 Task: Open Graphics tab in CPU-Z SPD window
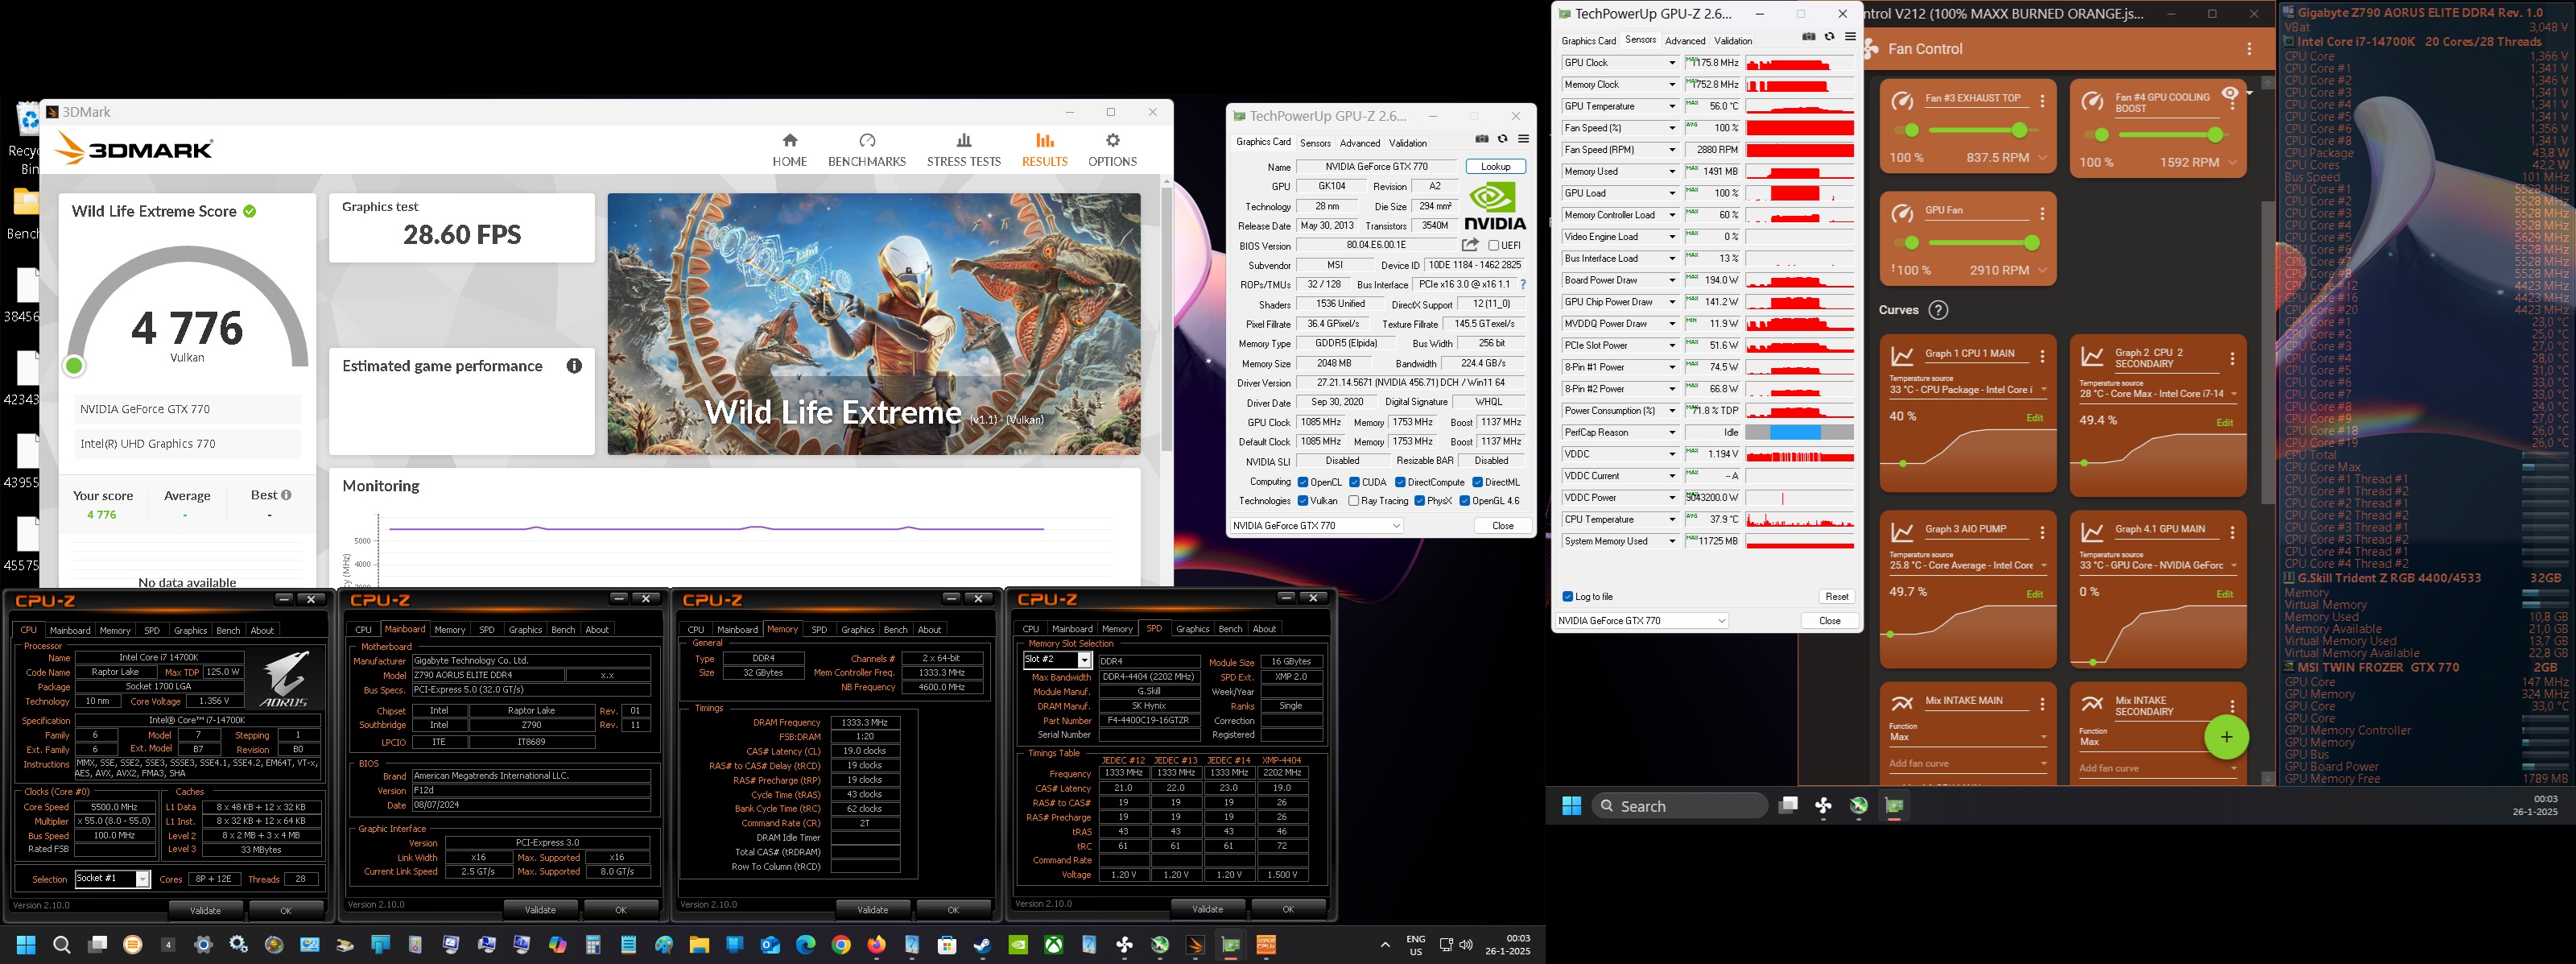click(x=1192, y=629)
